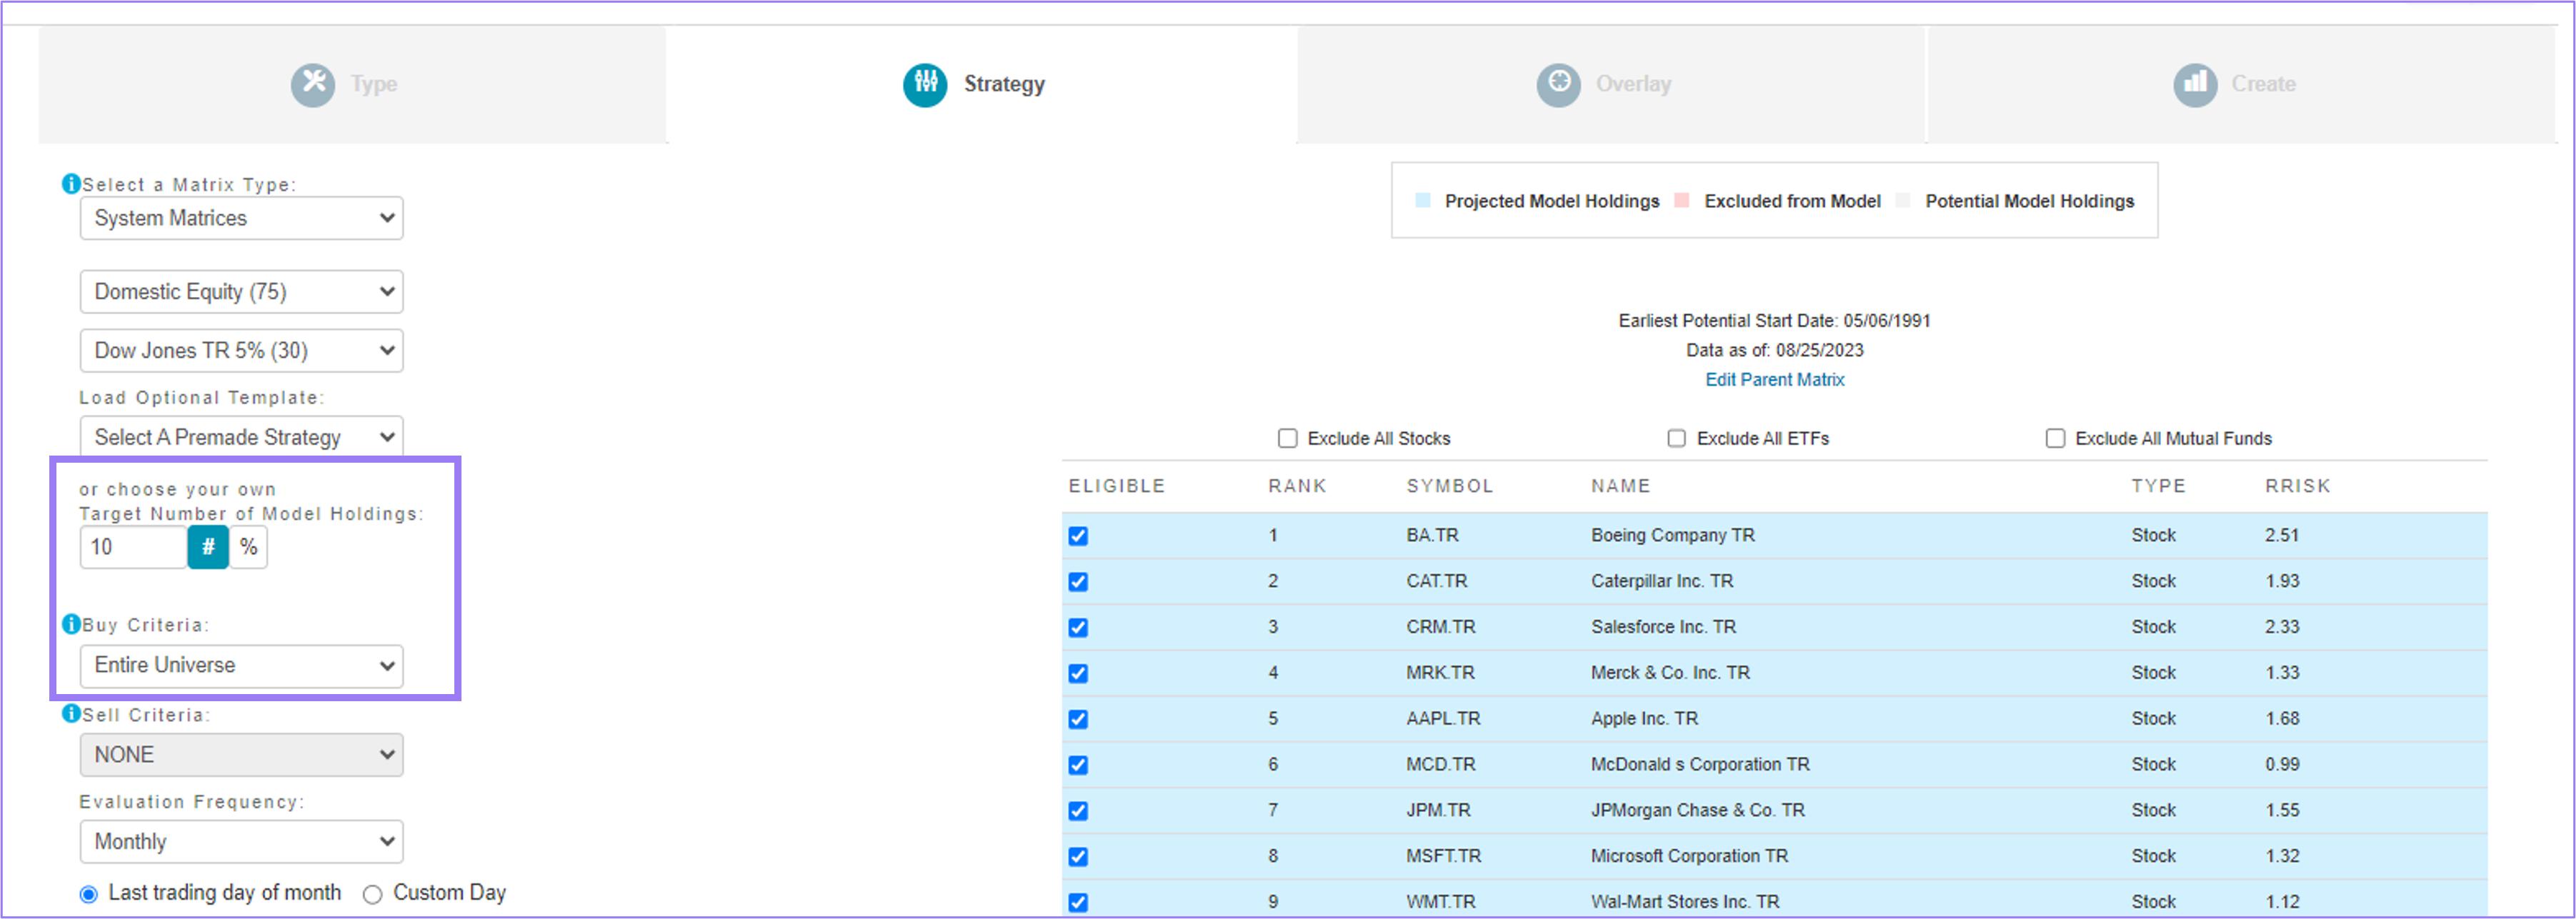This screenshot has height=919, width=2576.
Task: Click the RRISK value 2.51
Action: coord(2282,536)
